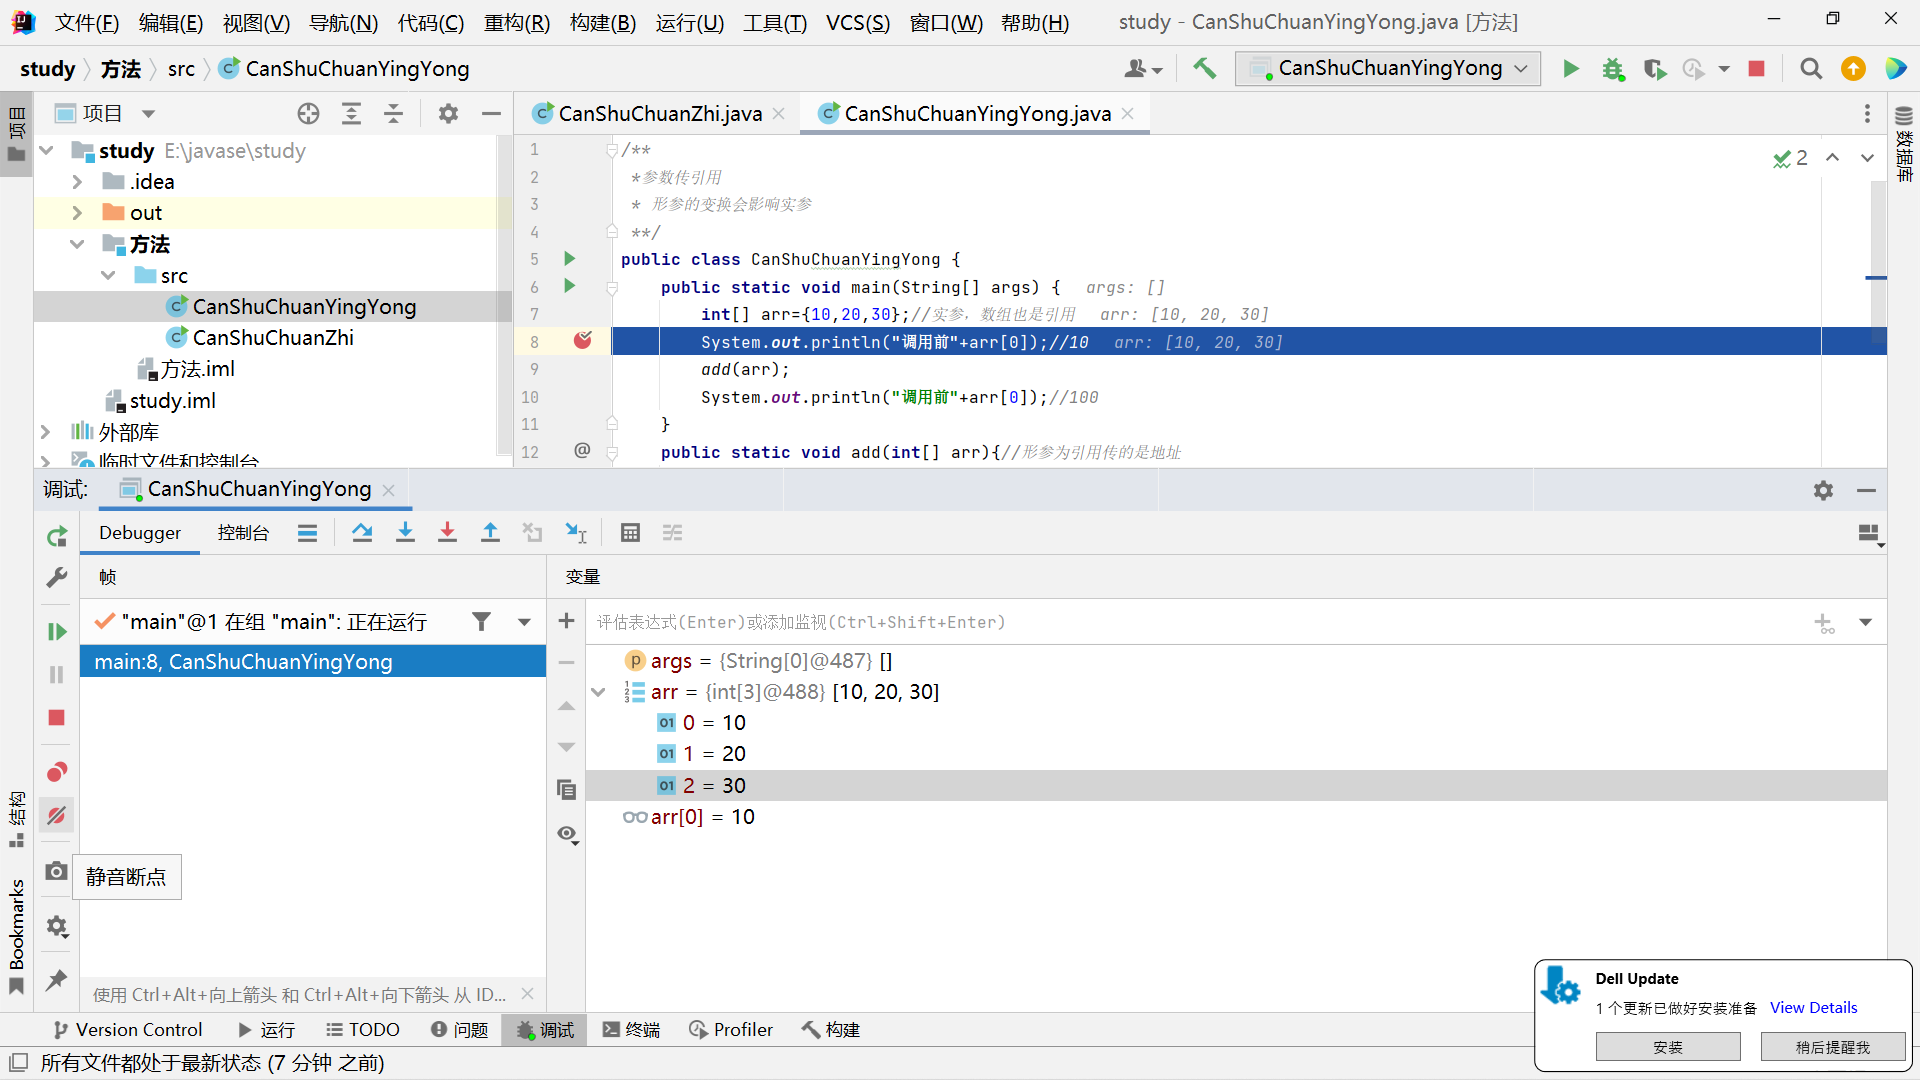Click the Run to Cursor icon

pos(576,533)
